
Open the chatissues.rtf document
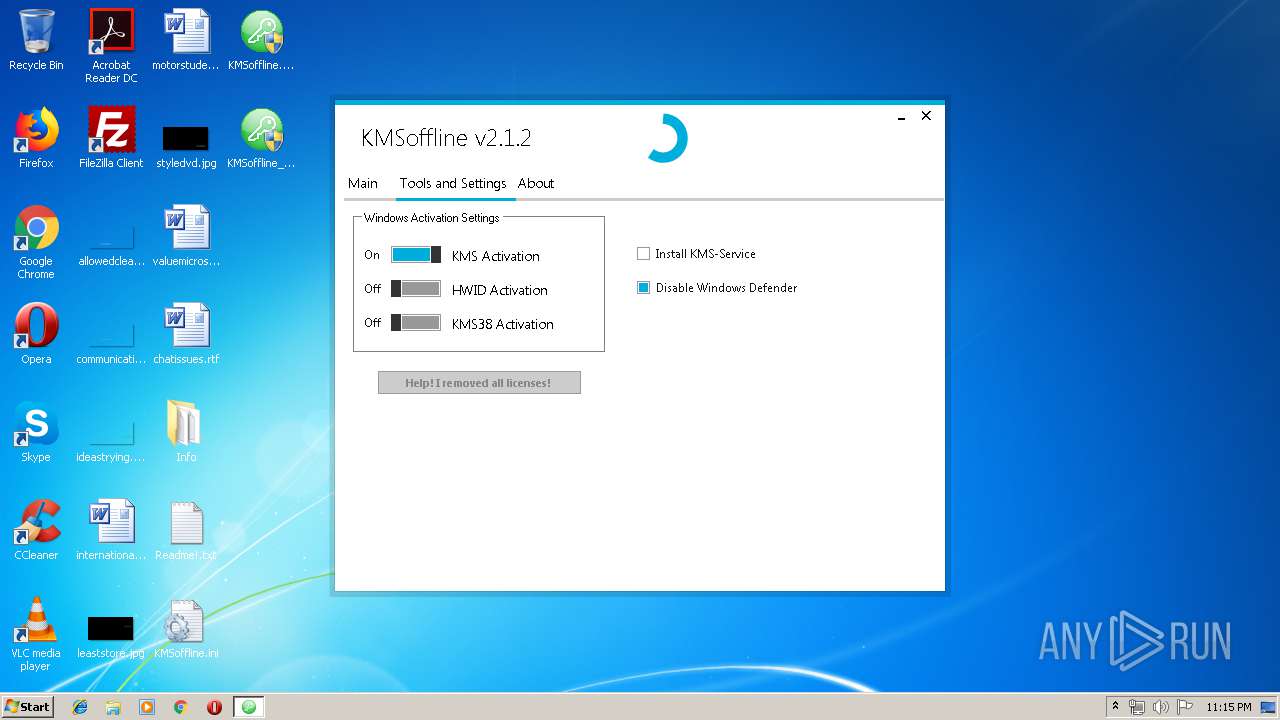coord(186,334)
